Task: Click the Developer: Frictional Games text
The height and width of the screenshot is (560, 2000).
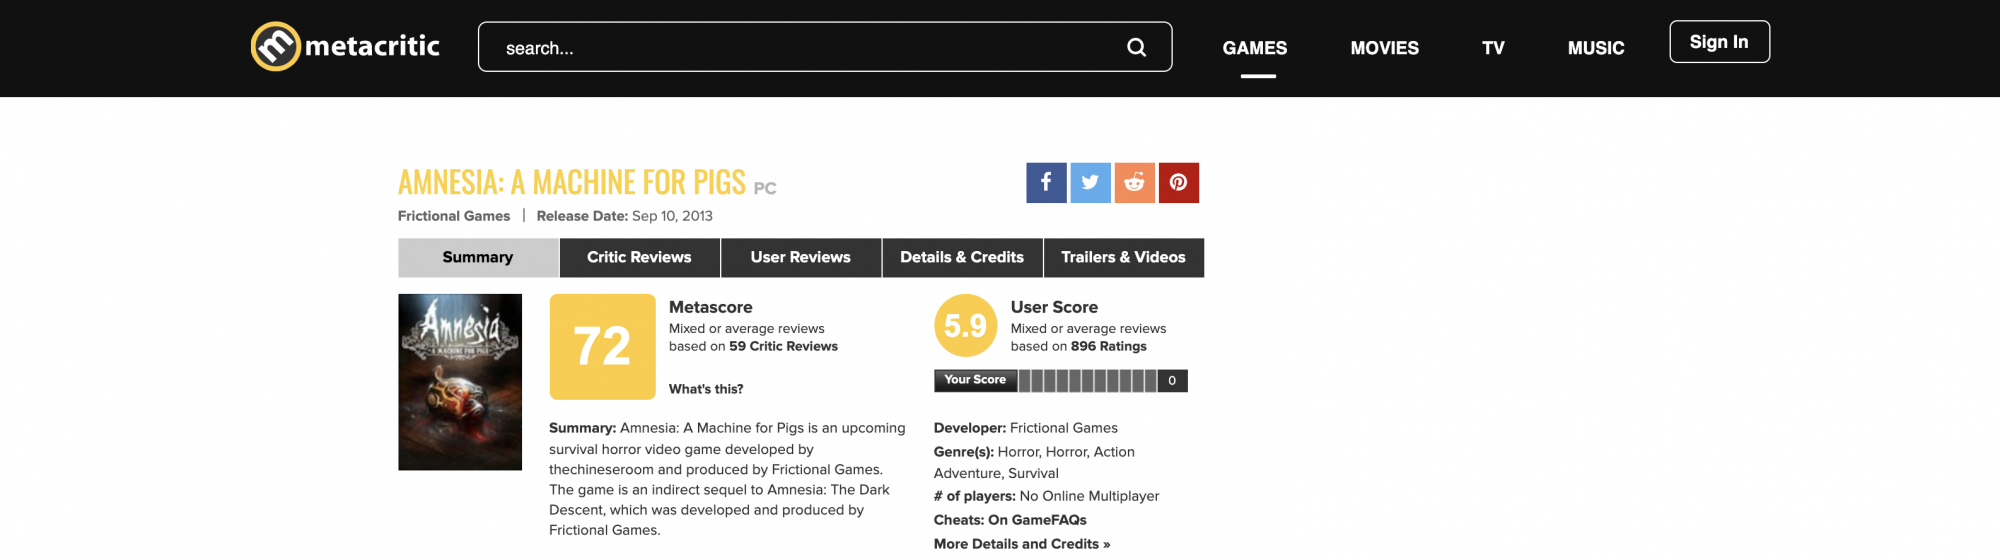Action: [x=1026, y=428]
